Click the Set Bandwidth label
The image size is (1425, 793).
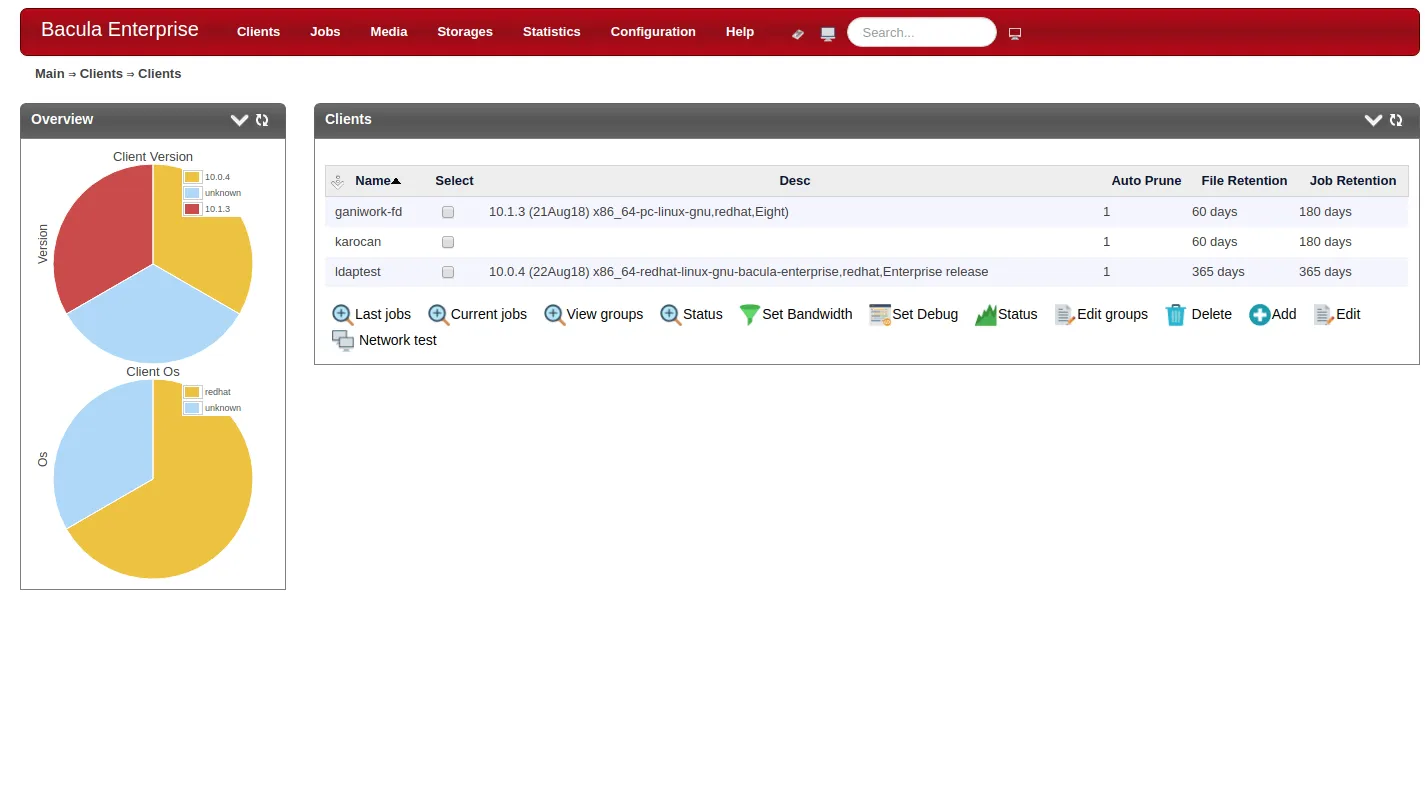coord(807,314)
